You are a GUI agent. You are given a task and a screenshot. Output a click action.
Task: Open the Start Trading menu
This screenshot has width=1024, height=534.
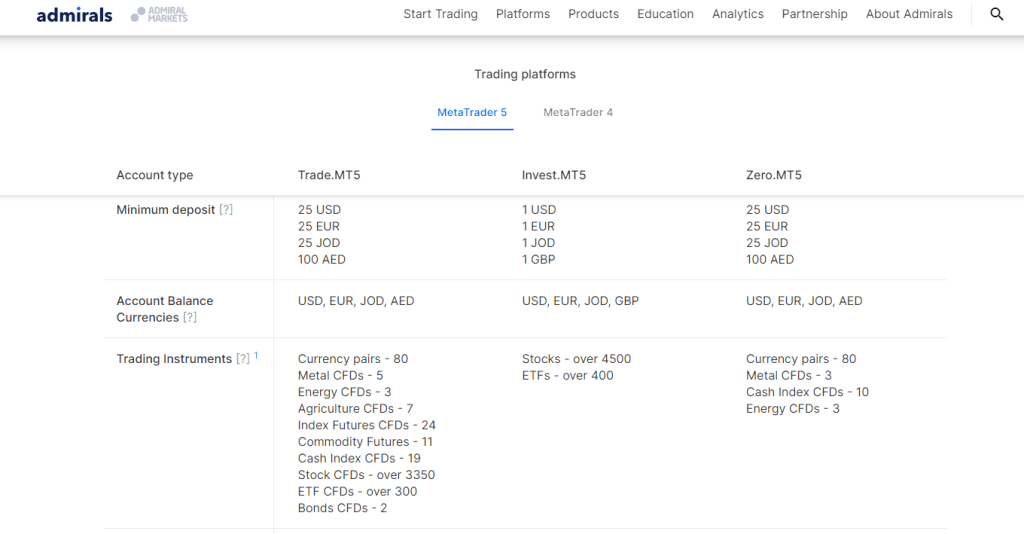coord(440,14)
